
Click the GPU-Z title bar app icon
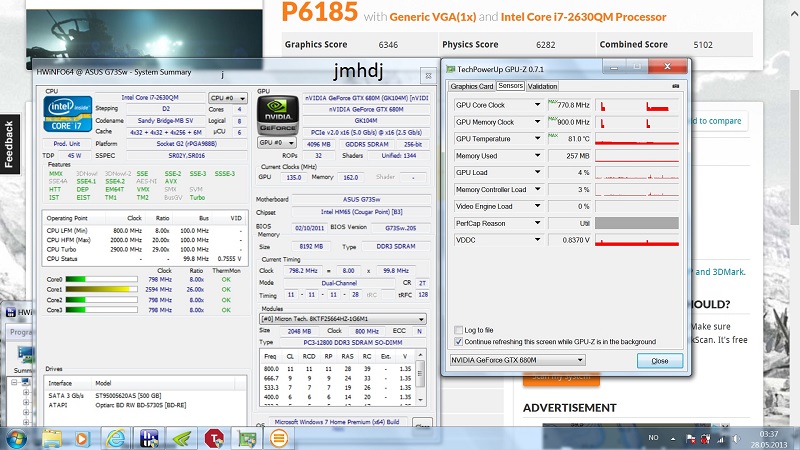click(451, 69)
